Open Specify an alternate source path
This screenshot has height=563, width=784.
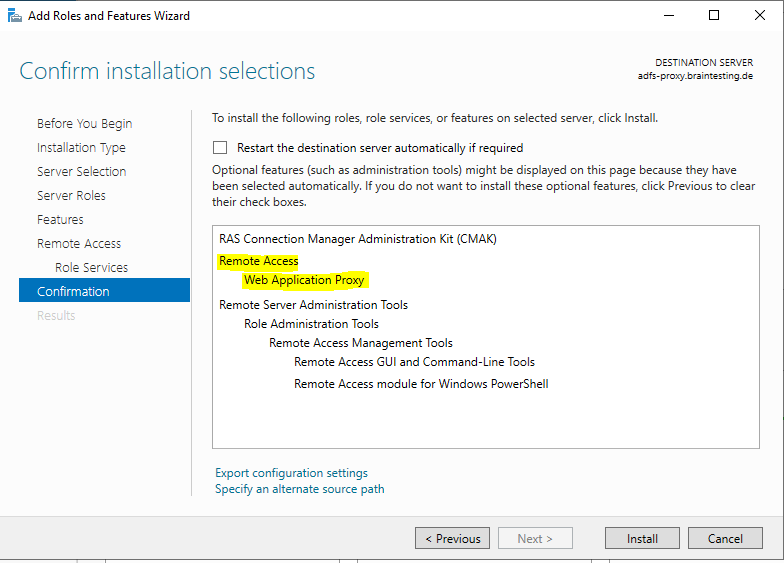(x=300, y=489)
